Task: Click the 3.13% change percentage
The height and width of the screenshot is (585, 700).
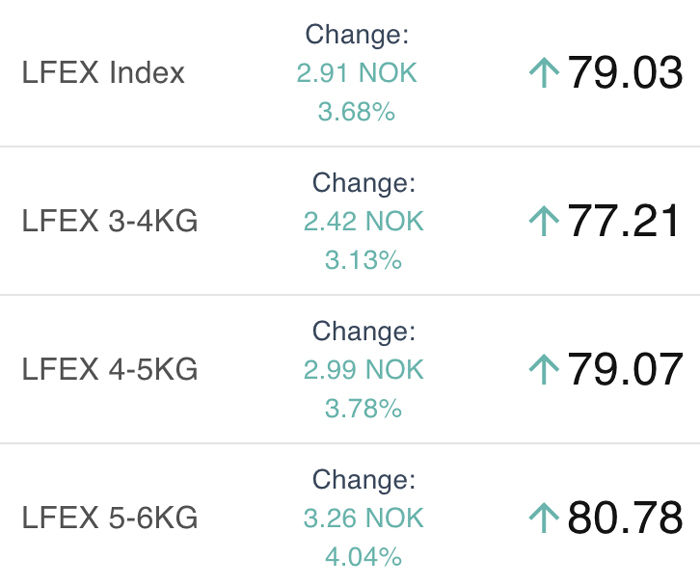Action: [x=363, y=259]
